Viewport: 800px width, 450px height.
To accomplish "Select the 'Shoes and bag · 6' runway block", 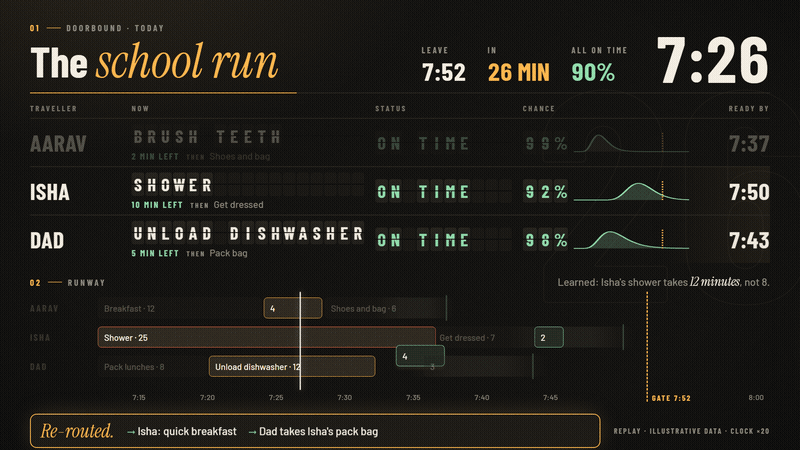I will pyautogui.click(x=386, y=309).
